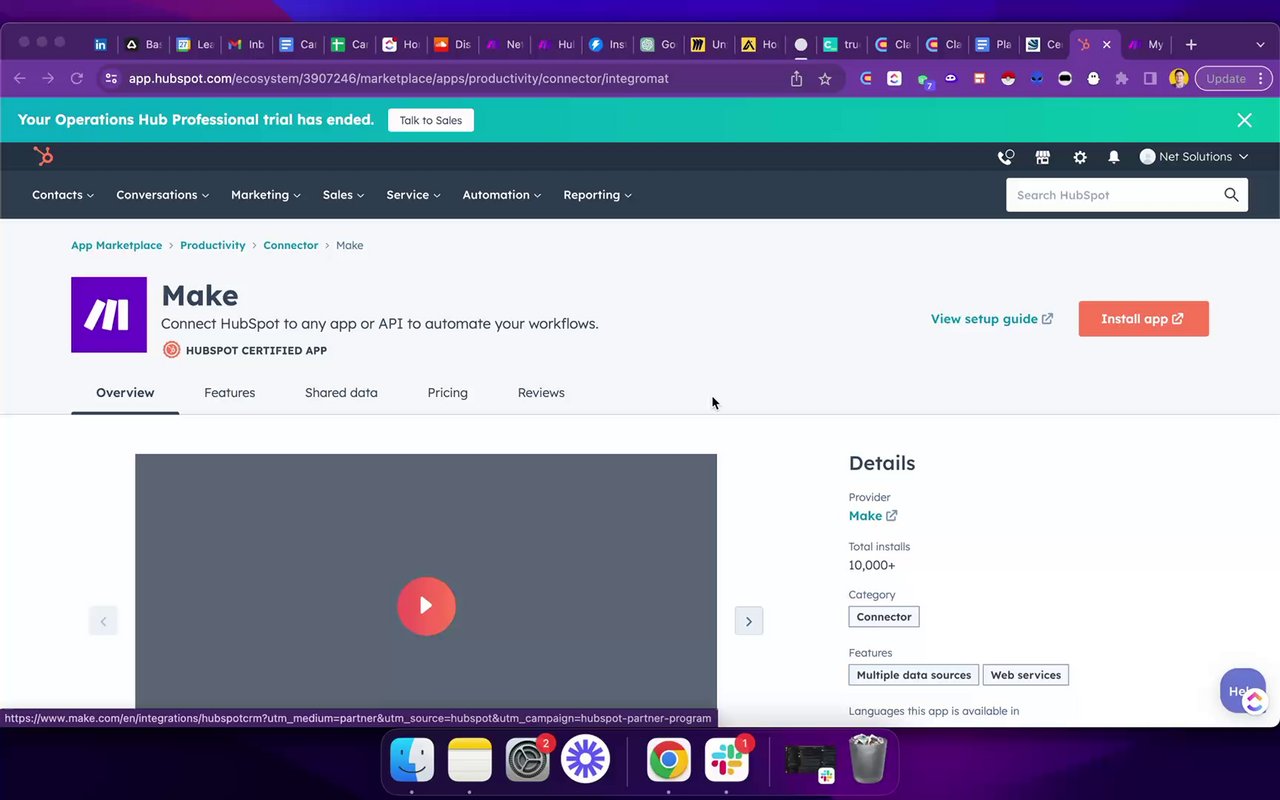
Task: Switch to the Features tab
Action: coord(230,393)
